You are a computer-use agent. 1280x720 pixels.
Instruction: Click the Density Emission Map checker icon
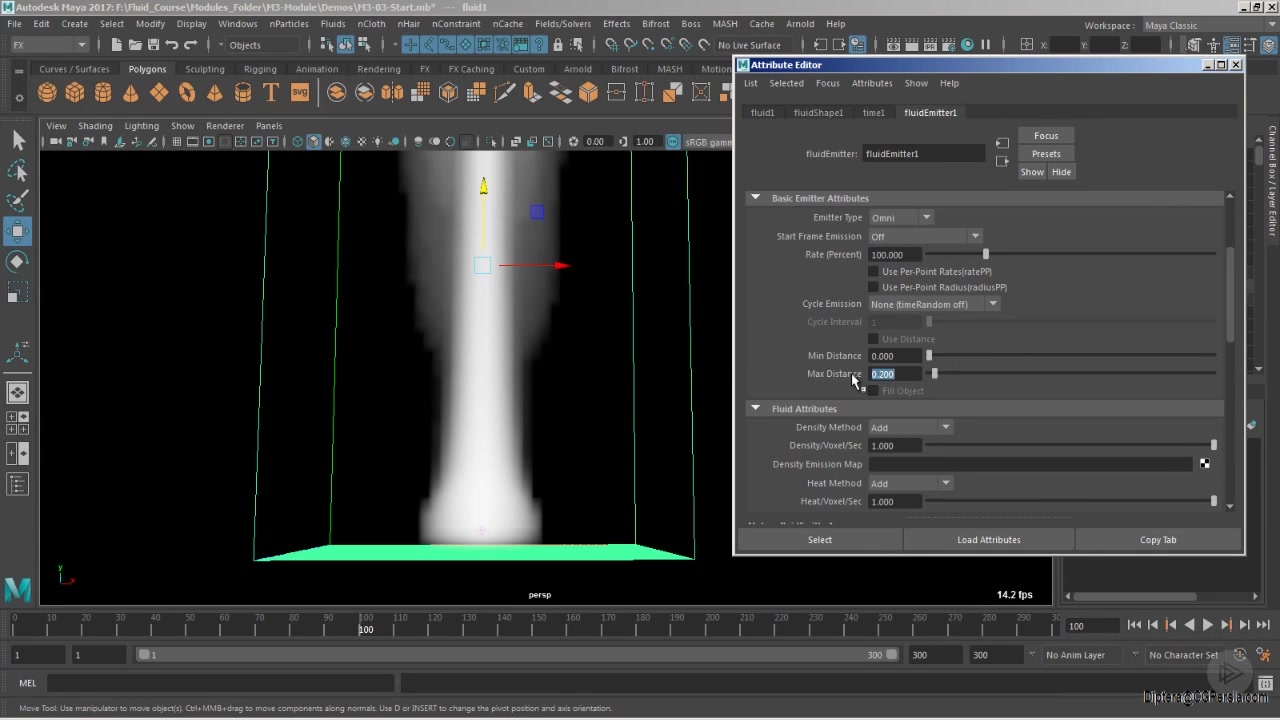tap(1204, 464)
